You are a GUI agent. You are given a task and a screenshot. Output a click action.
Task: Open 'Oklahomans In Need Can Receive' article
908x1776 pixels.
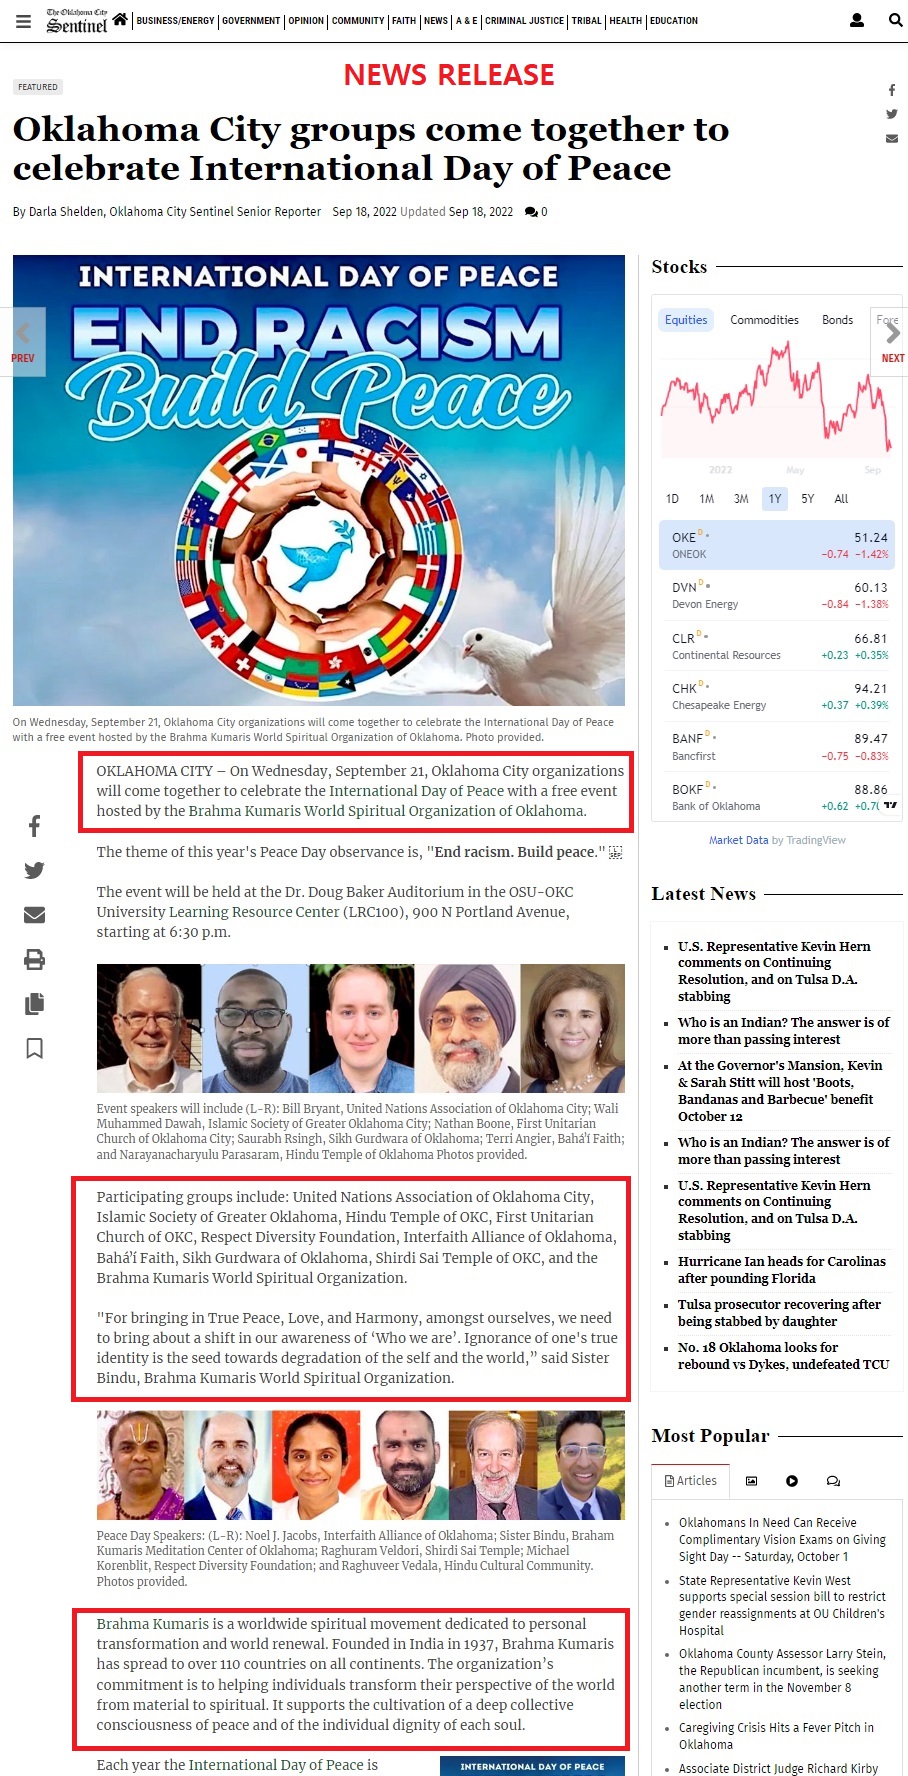point(782,1540)
